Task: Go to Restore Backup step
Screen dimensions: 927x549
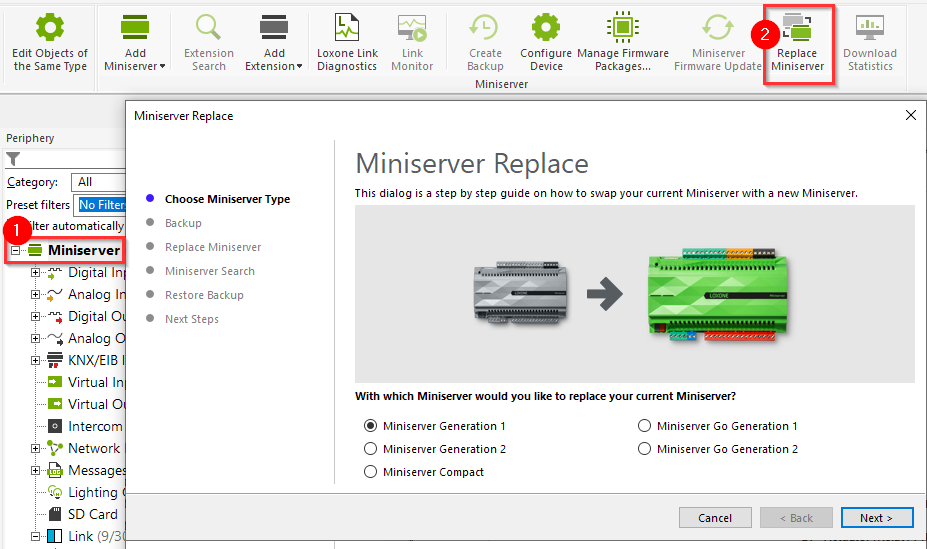Action: coord(204,295)
